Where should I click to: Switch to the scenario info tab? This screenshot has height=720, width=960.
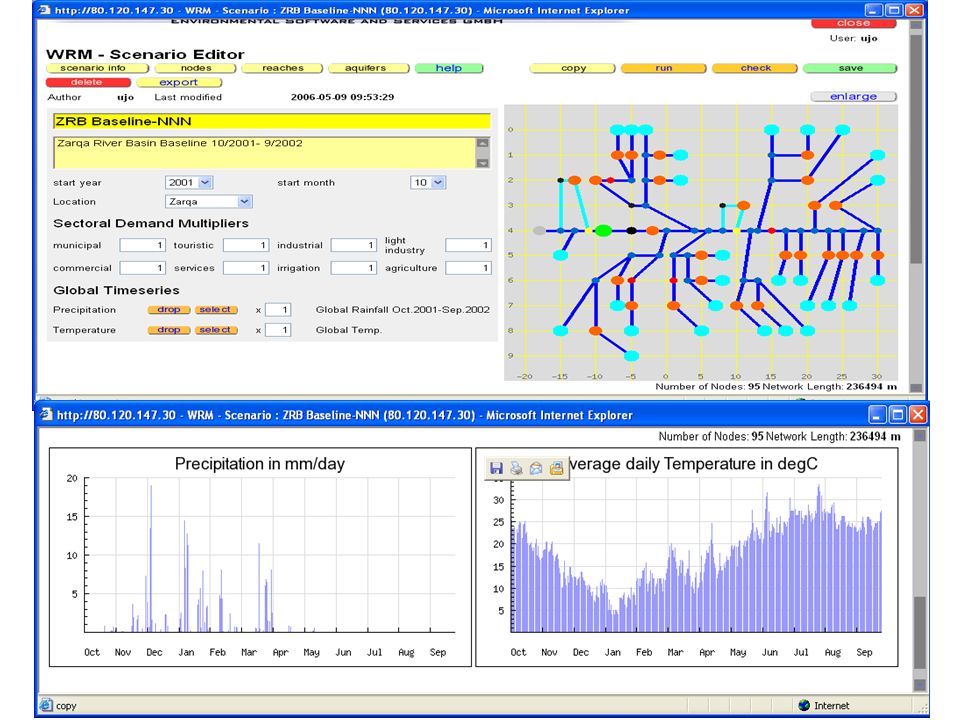pos(97,68)
